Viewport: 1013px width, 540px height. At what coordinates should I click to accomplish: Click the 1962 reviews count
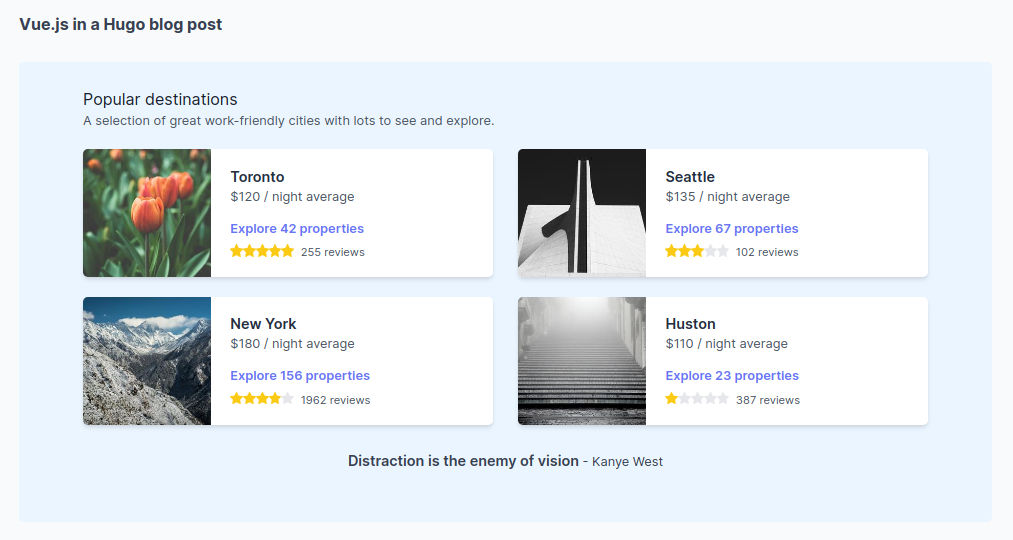tap(335, 400)
